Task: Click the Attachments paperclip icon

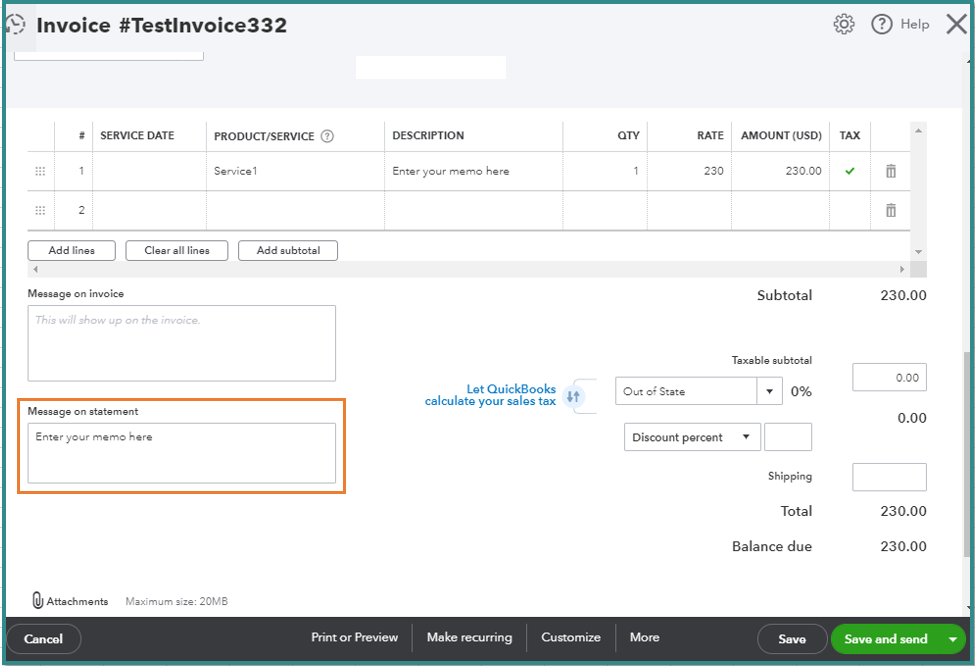Action: point(38,600)
